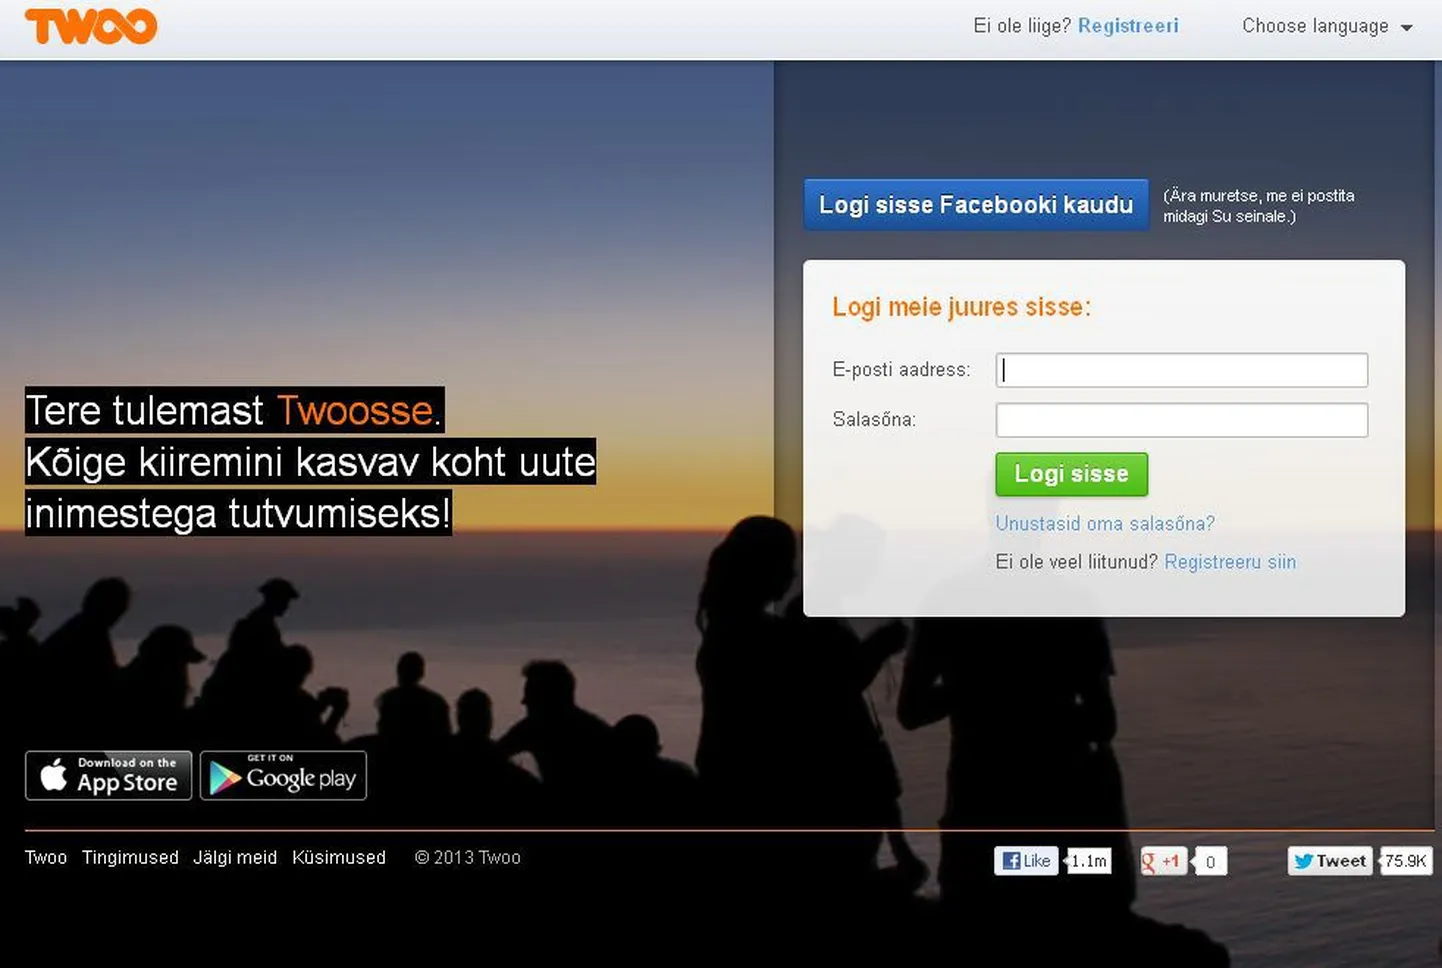
Task: Click the © 2013 Twoo copyright text
Action: (x=468, y=858)
